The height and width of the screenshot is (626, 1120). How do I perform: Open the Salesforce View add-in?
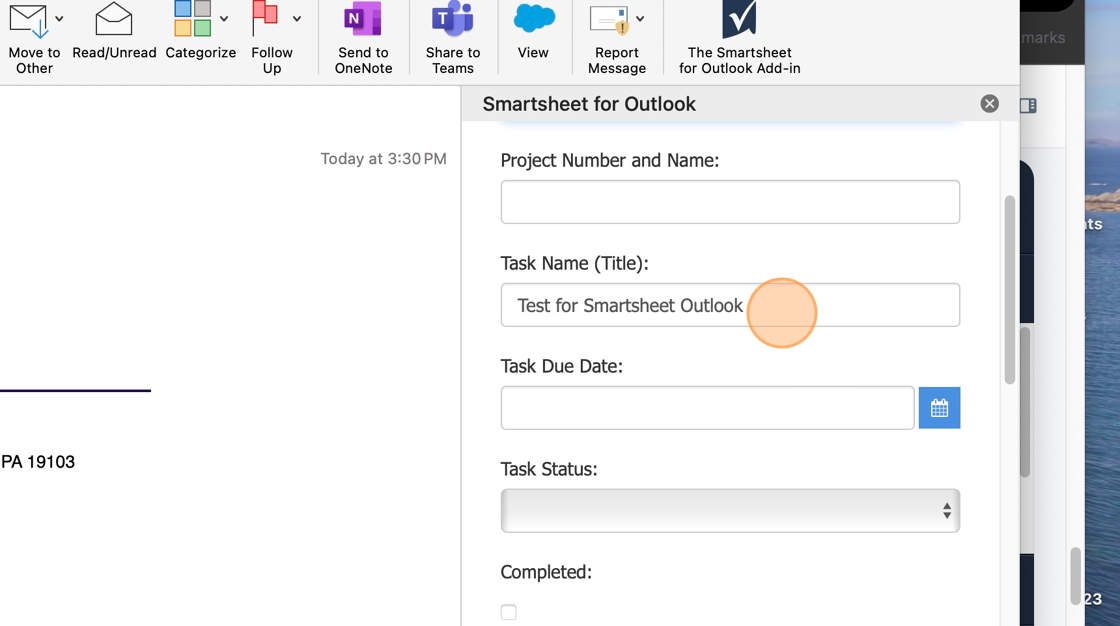point(534,31)
